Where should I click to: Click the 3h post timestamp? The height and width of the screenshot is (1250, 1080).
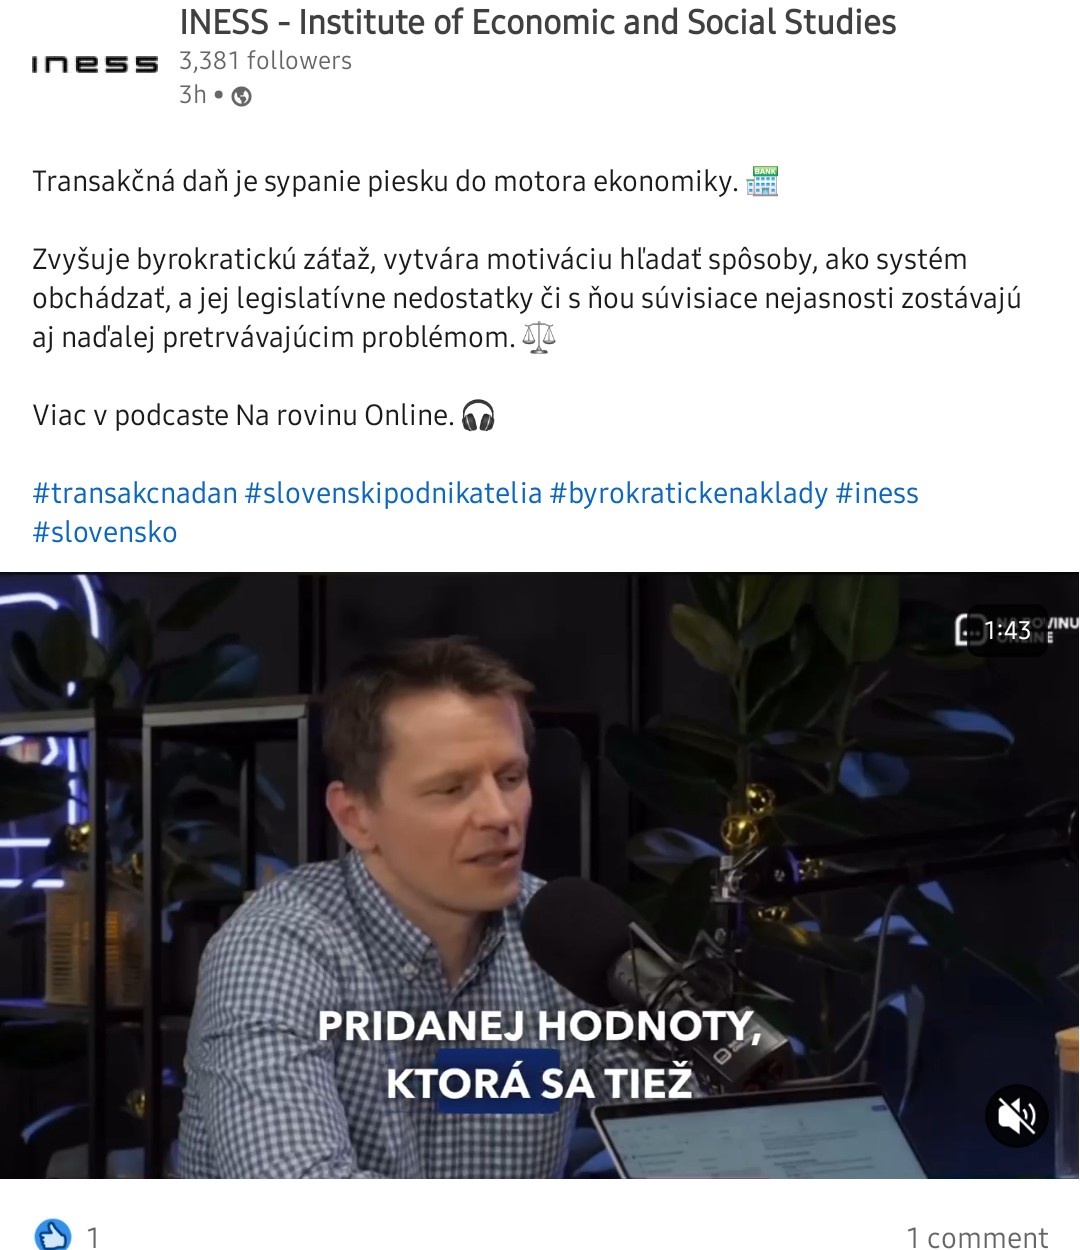pyautogui.click(x=193, y=95)
